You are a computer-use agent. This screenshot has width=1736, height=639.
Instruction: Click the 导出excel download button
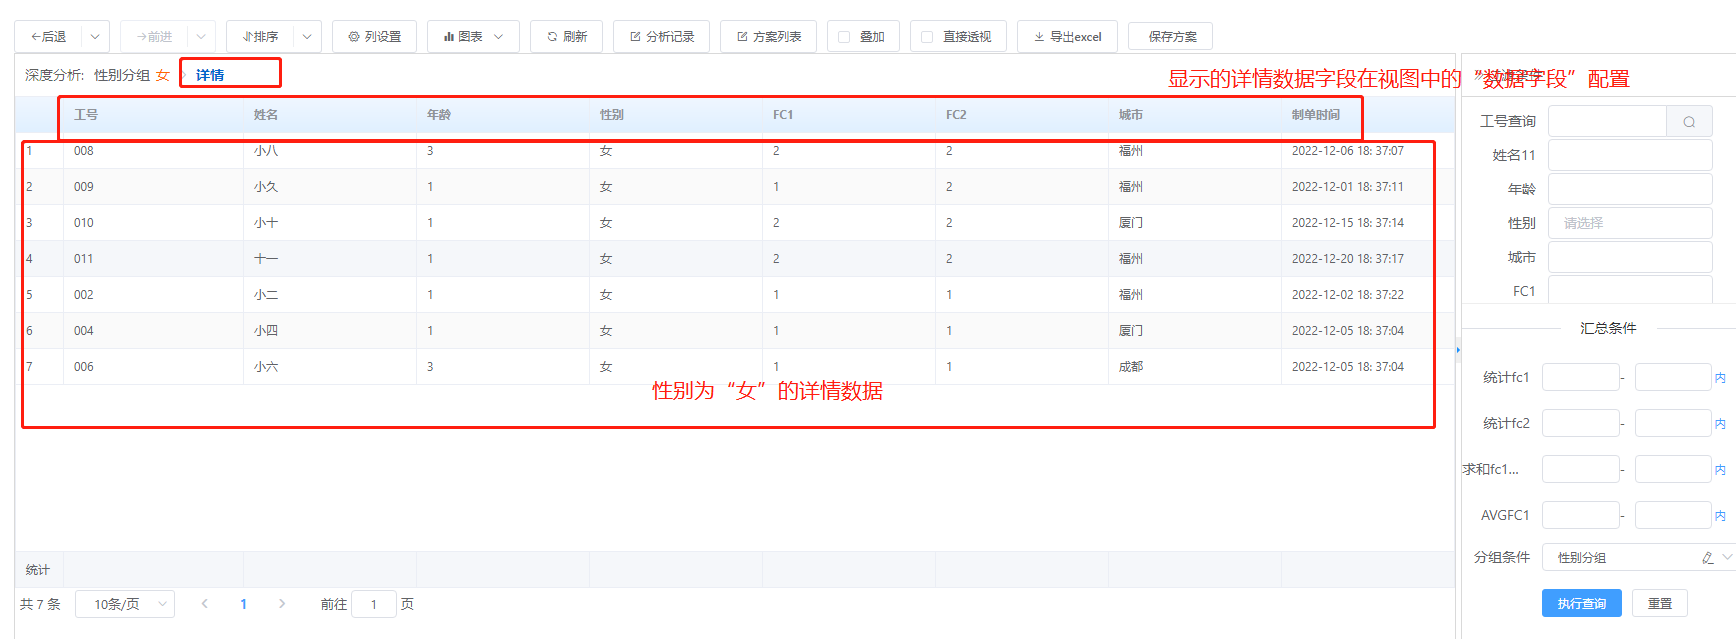click(1067, 37)
